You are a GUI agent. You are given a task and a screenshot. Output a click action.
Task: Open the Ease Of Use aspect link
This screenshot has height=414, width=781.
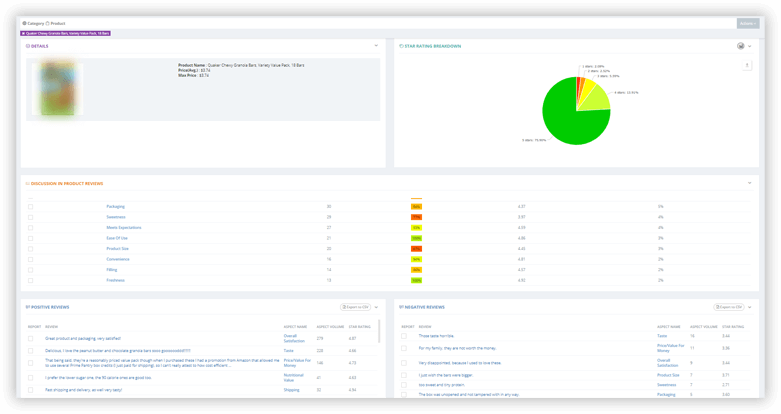pos(117,238)
